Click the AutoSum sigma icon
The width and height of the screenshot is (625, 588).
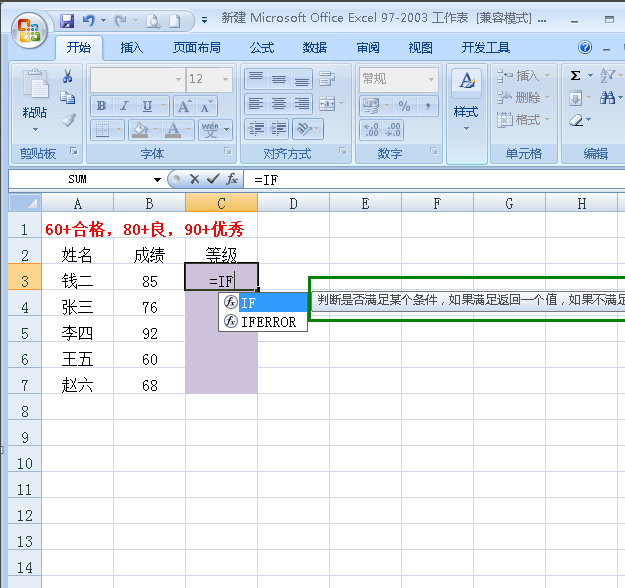pos(576,75)
